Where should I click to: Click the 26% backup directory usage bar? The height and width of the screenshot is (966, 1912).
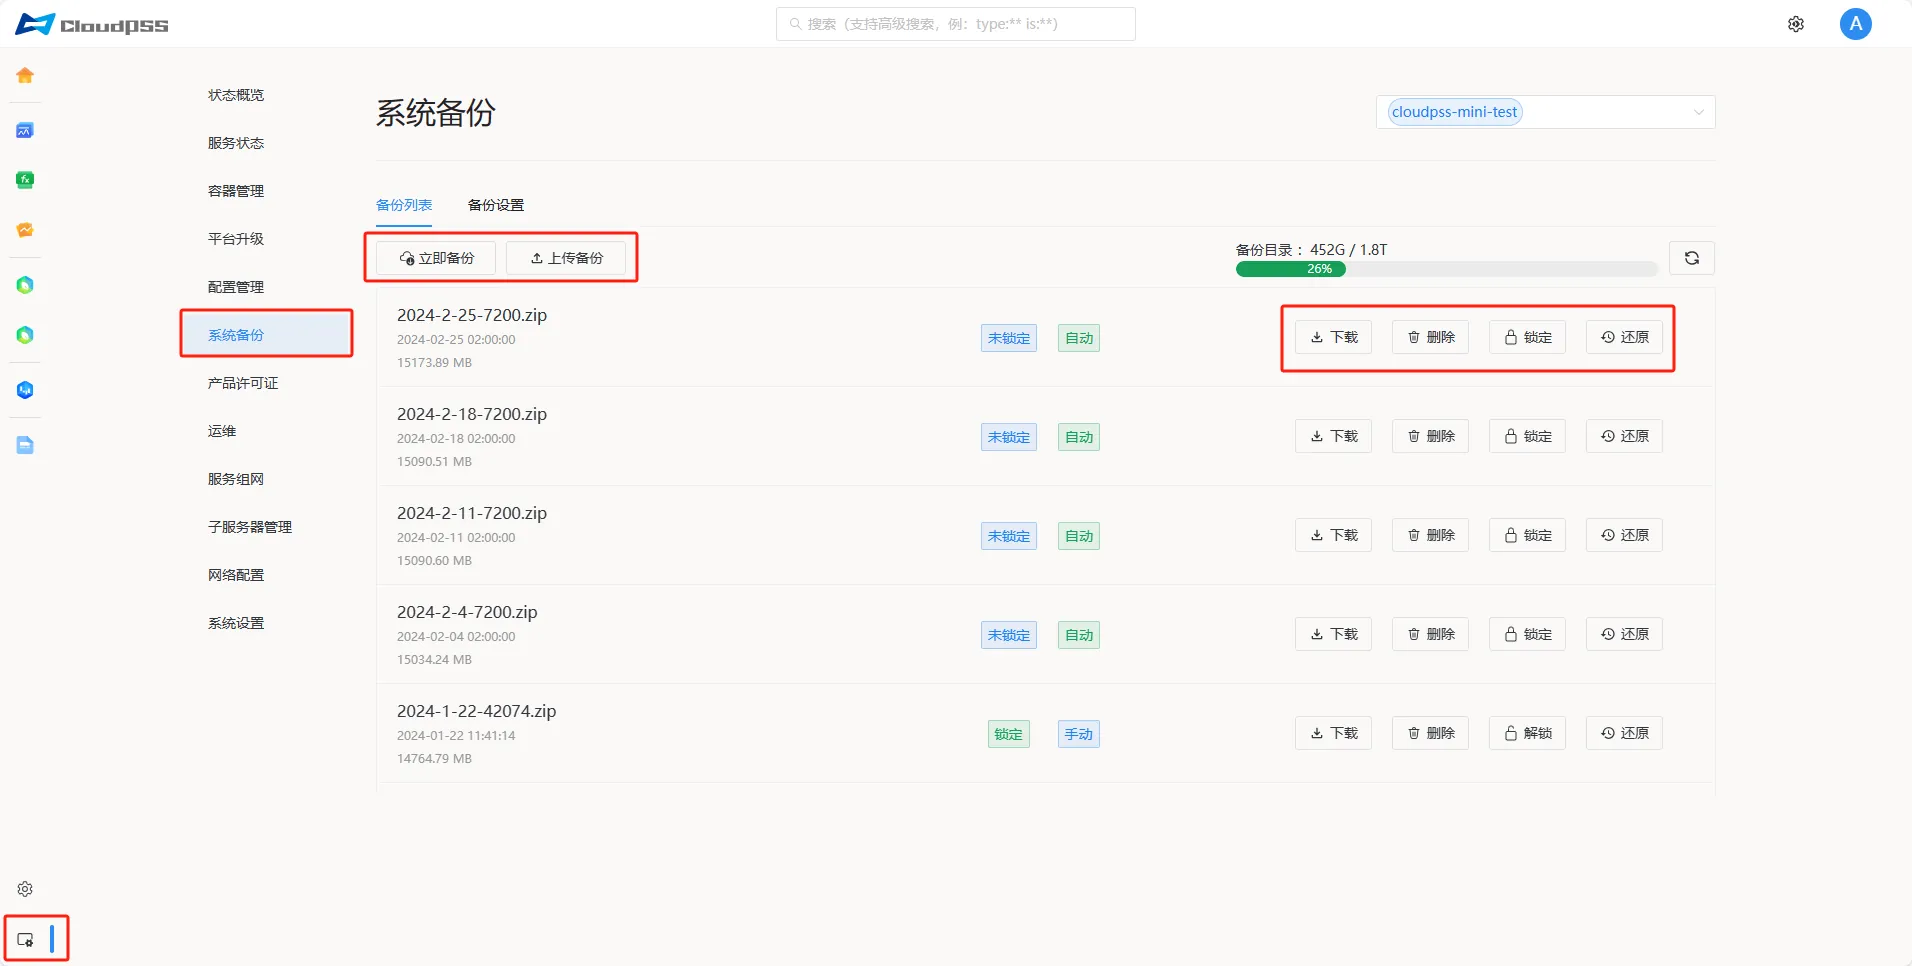(1446, 269)
